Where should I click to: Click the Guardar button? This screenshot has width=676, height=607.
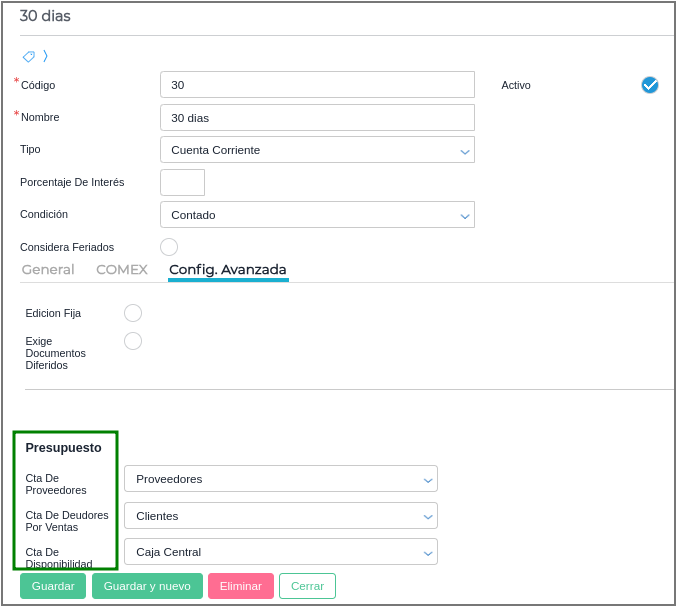[53, 586]
